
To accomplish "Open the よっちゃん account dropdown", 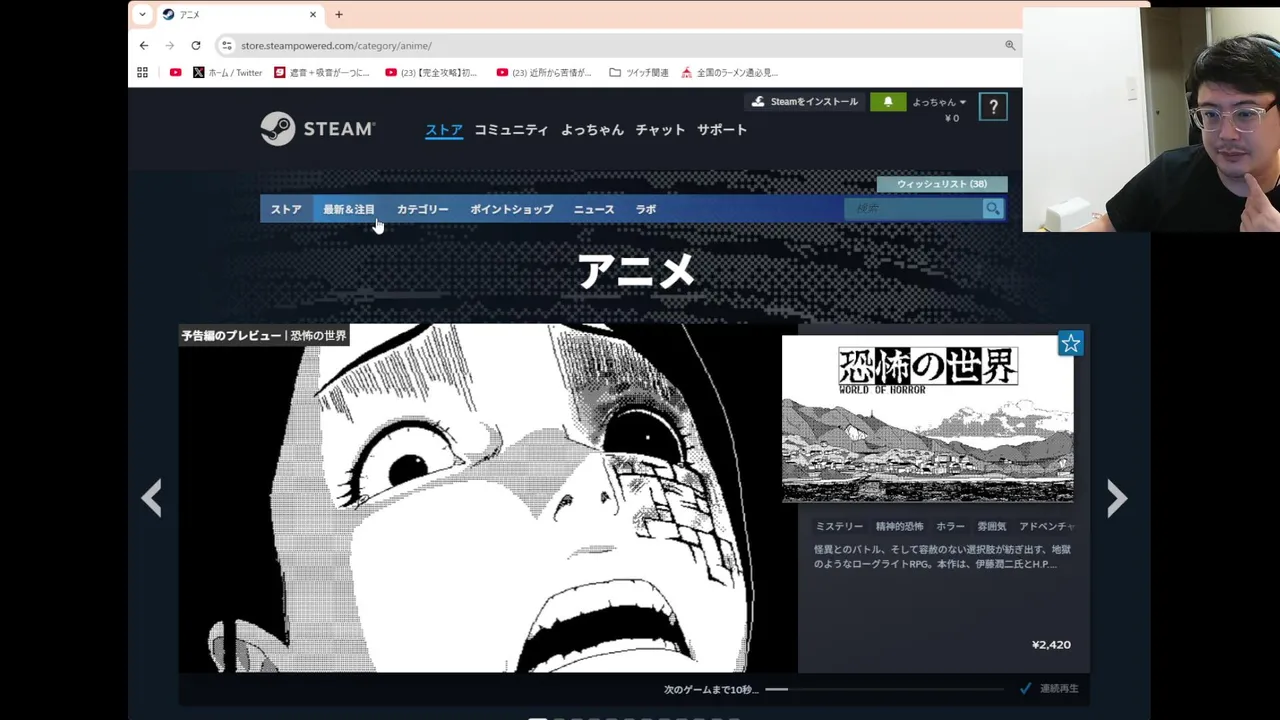I will click(939, 102).
